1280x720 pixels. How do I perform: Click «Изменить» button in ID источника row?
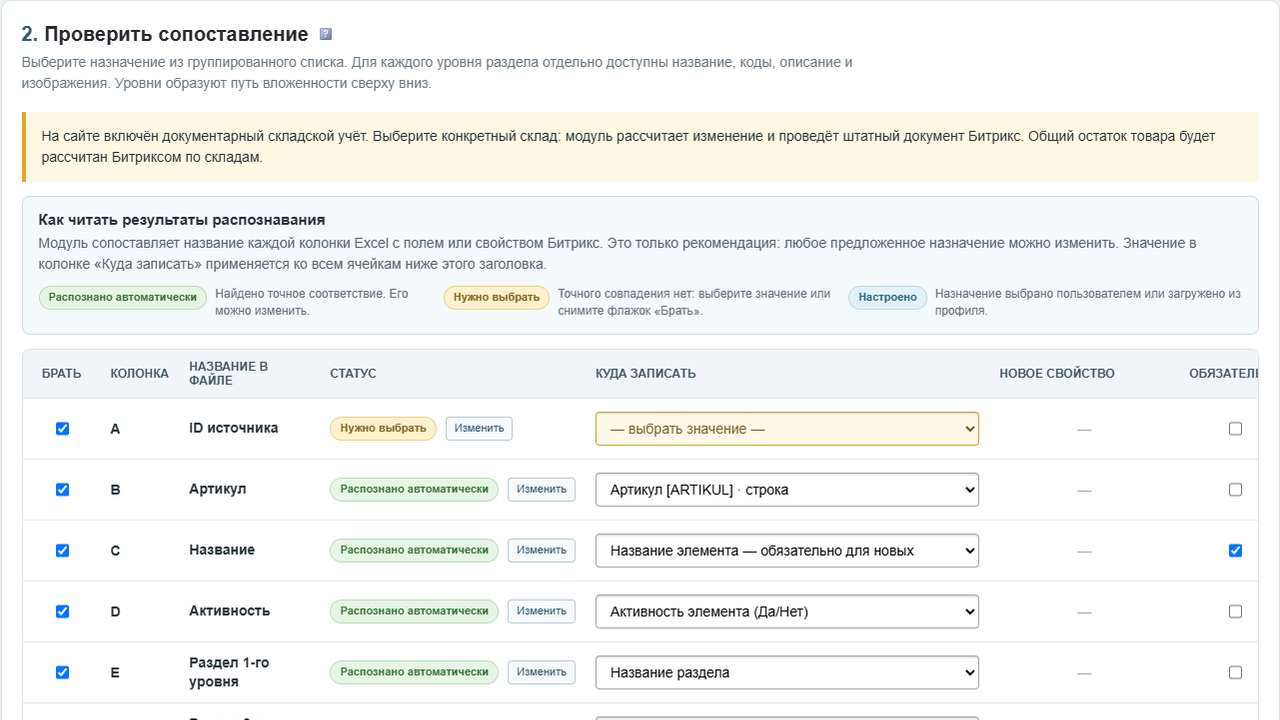point(479,428)
